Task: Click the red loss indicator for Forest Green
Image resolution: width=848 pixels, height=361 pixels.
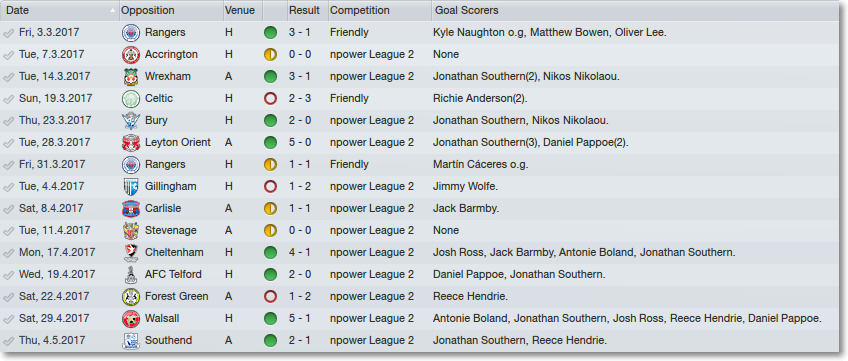Action: 270,296
